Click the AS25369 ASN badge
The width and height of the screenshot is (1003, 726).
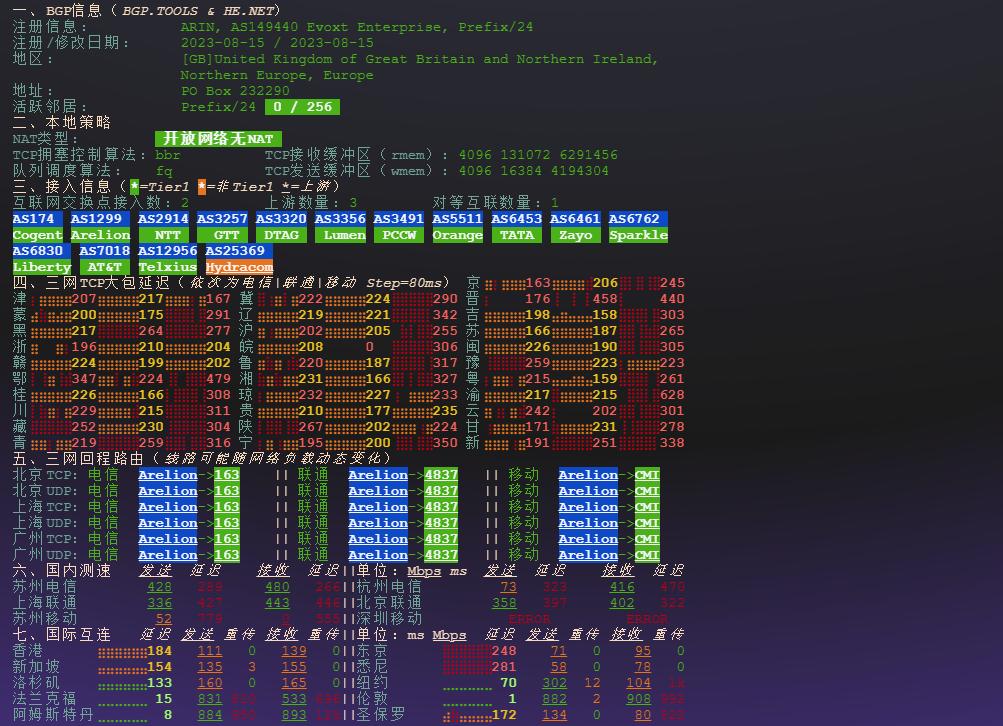239,251
